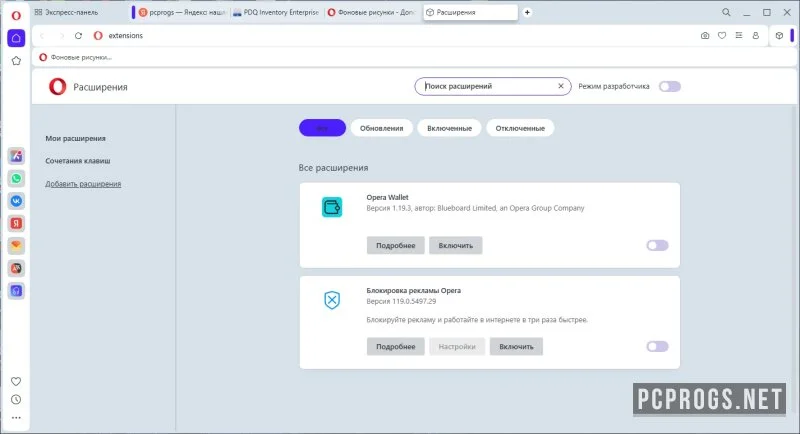800x434 pixels.
Task: Open the Opera menu logo
Action: 16,15
